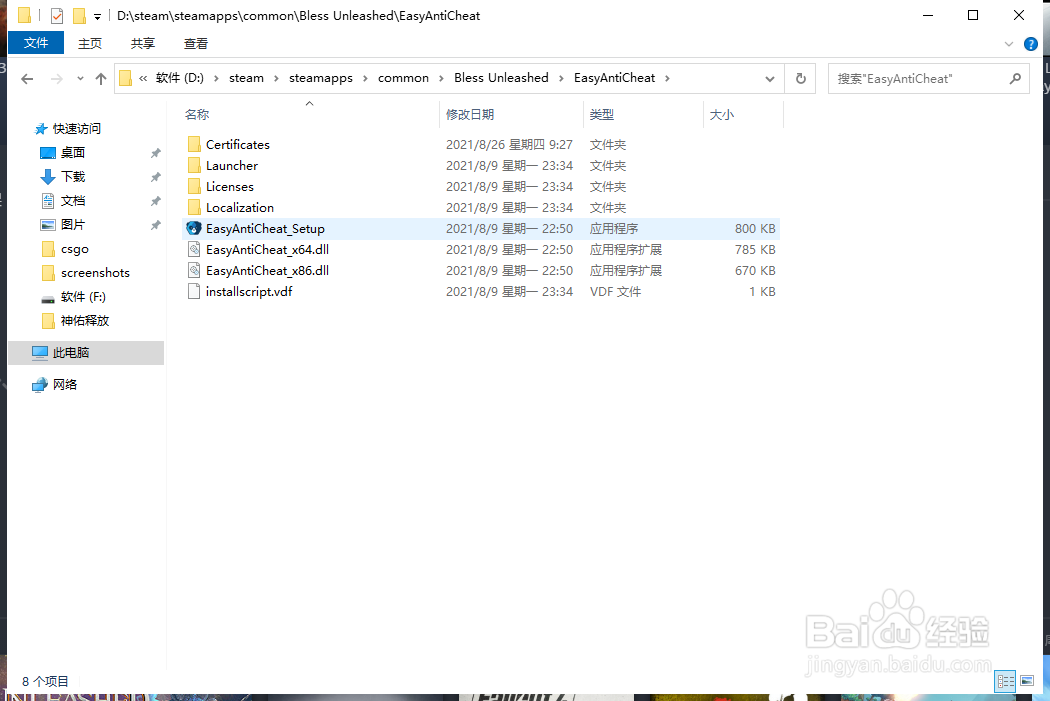Image resolution: width=1050 pixels, height=701 pixels.
Task: Expand chevron after common breadcrumb
Action: (x=441, y=78)
